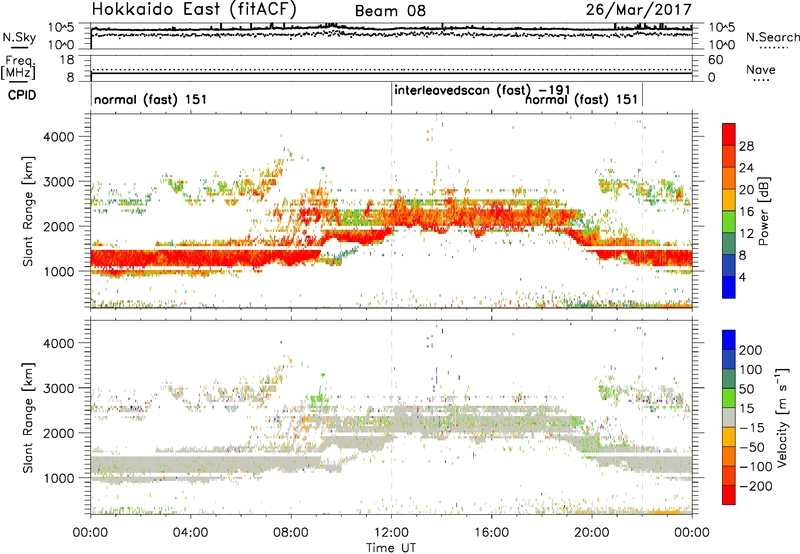Click the "18" frequency axis tick
This screenshot has height=554, width=800.
click(x=66, y=60)
